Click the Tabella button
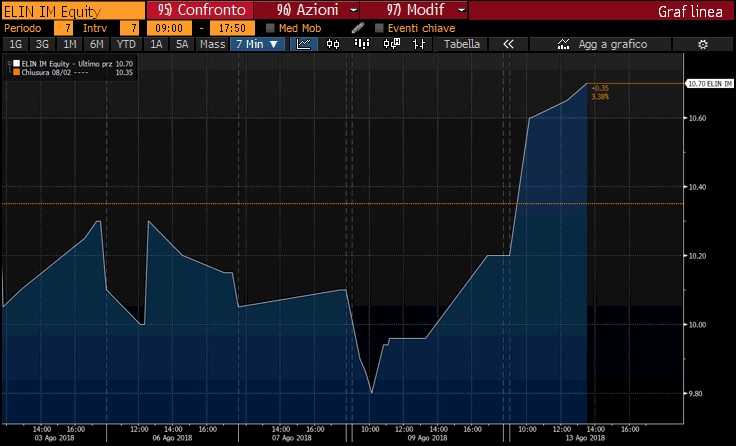This screenshot has height=446, width=737. pyautogui.click(x=462, y=44)
